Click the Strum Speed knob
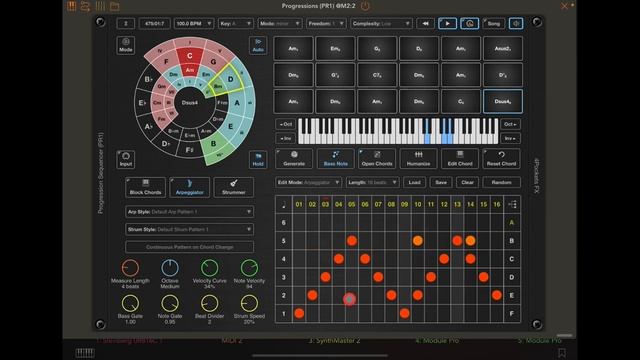Image resolution: width=640 pixels, height=360 pixels. pyautogui.click(x=249, y=304)
